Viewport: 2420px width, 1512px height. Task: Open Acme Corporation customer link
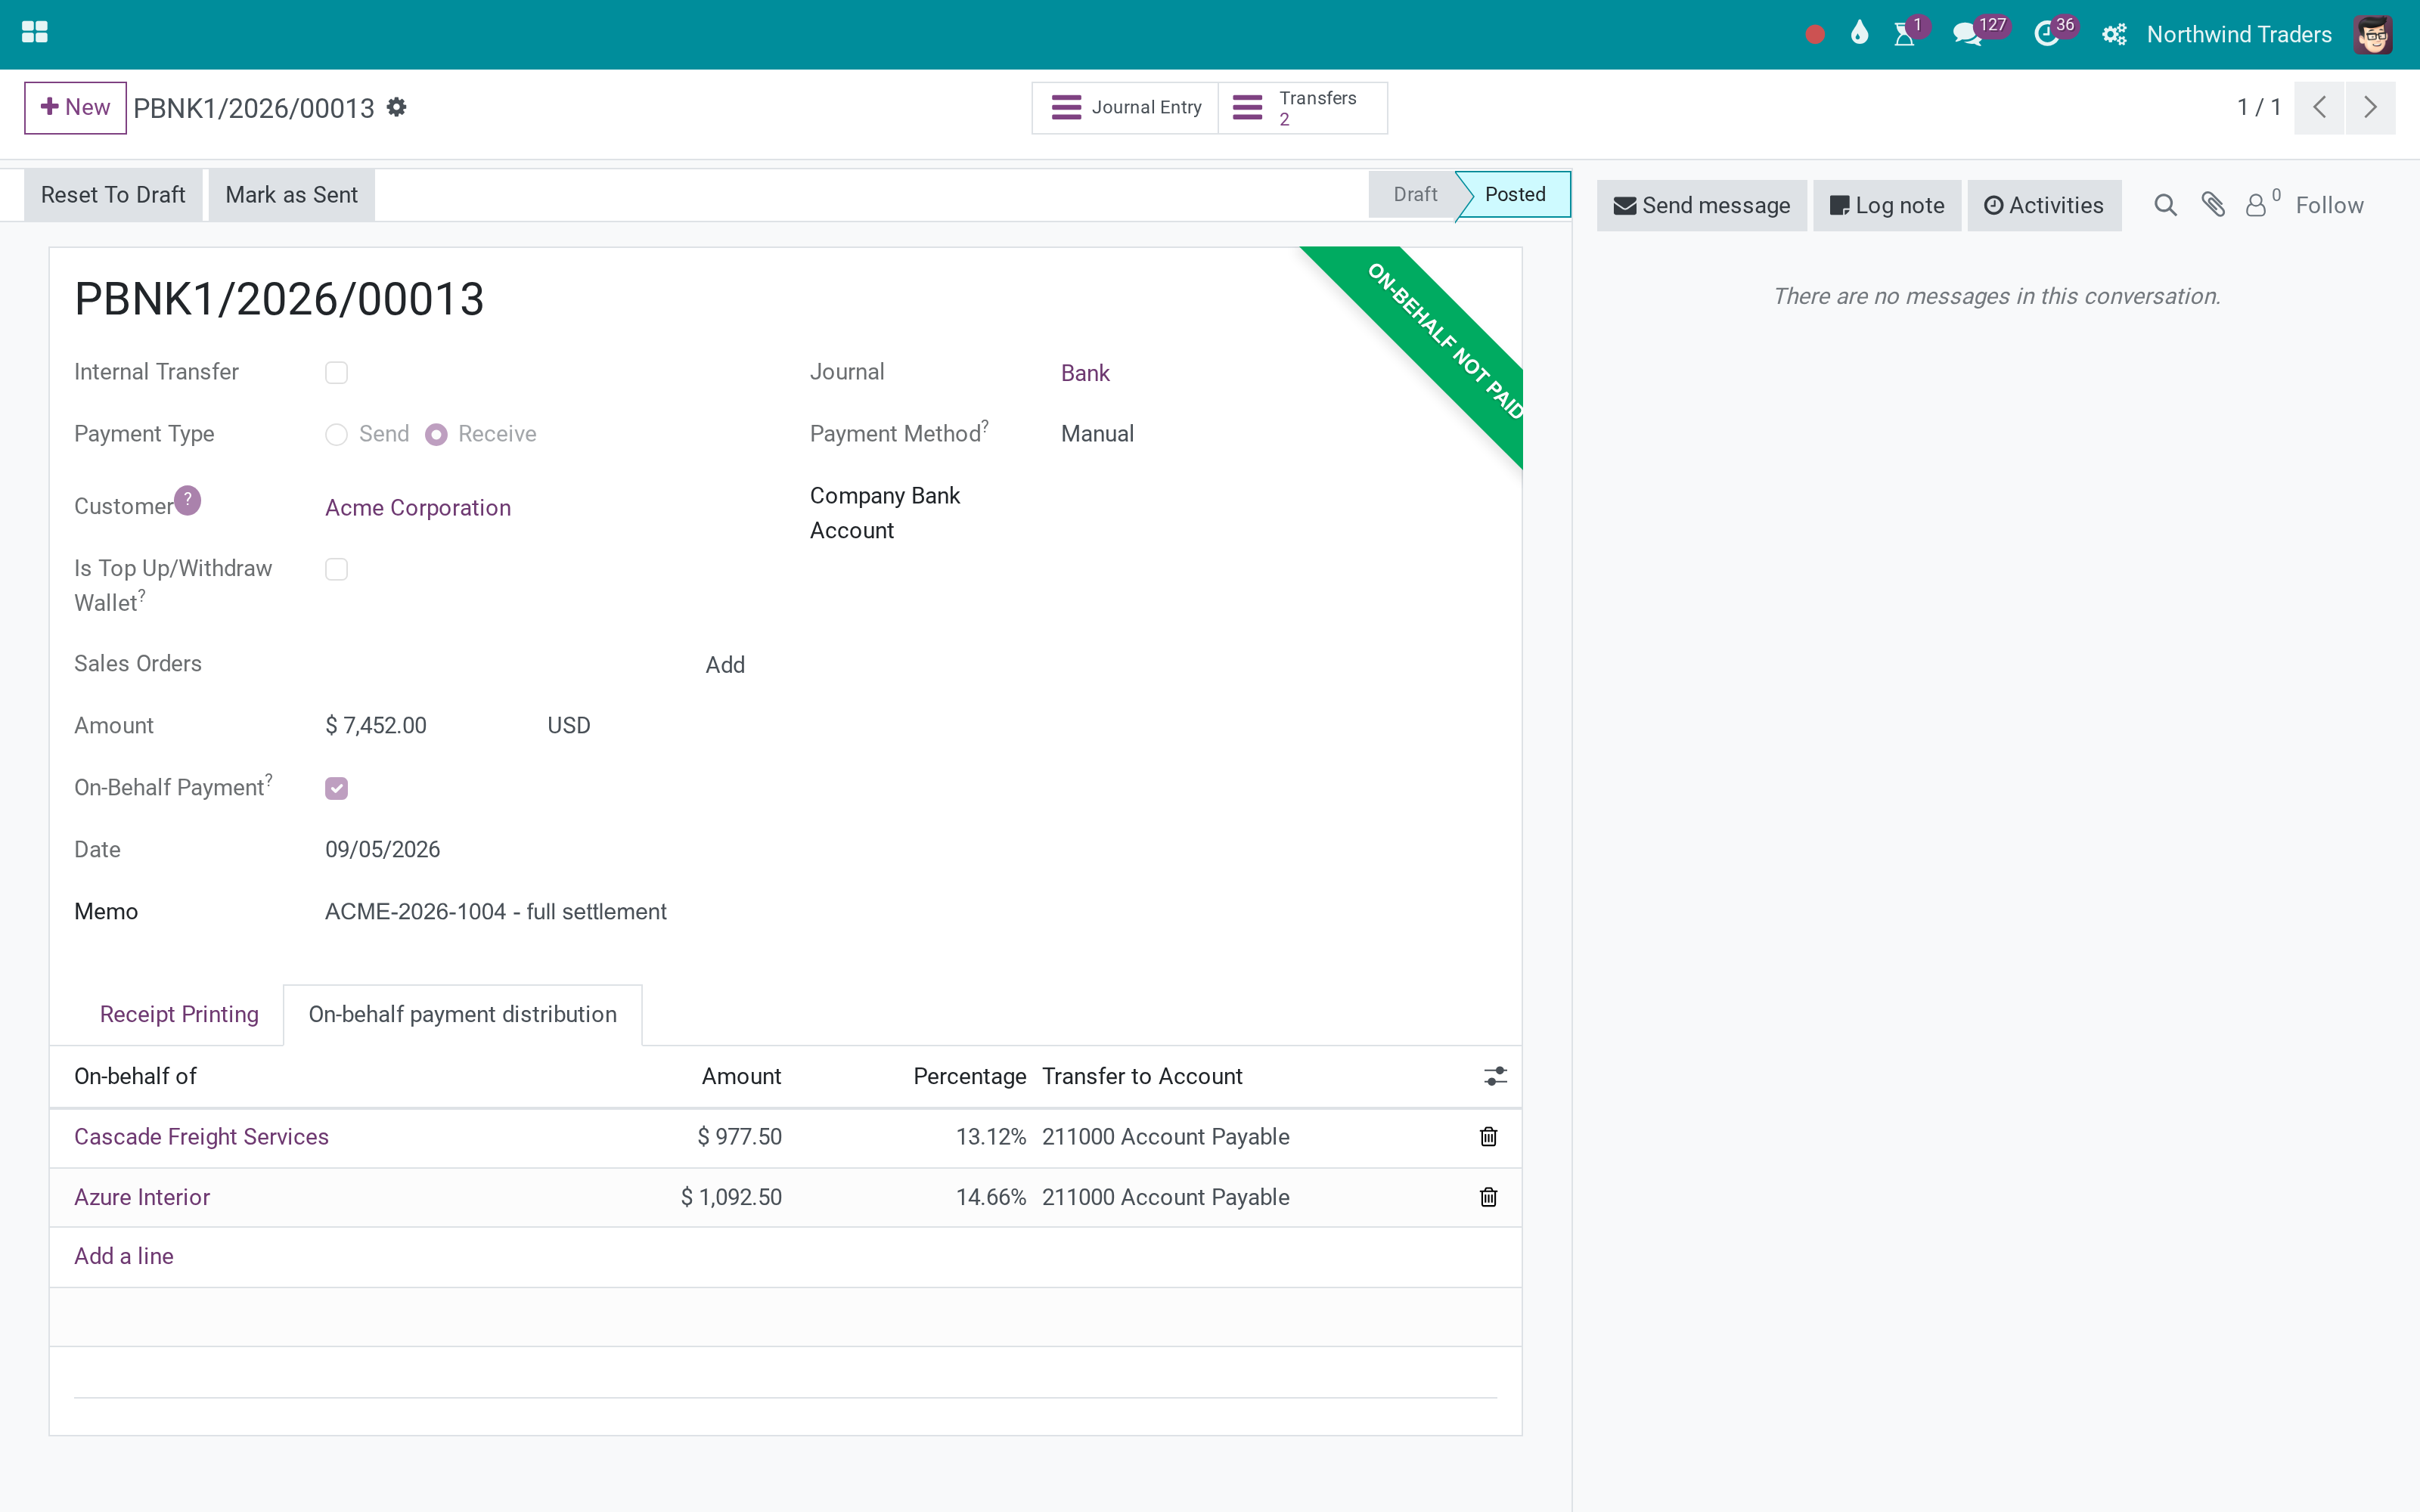(x=418, y=508)
